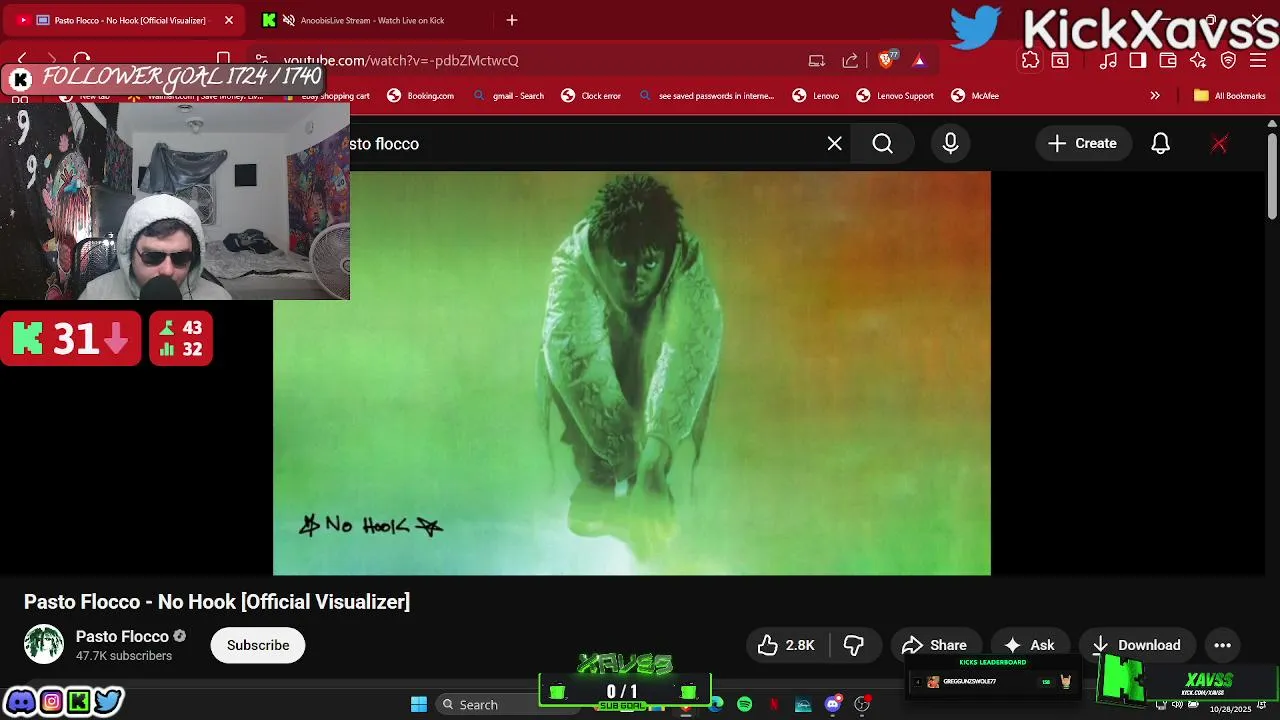Clear the YouTube search text
The width and height of the screenshot is (1280, 720).
pos(835,144)
